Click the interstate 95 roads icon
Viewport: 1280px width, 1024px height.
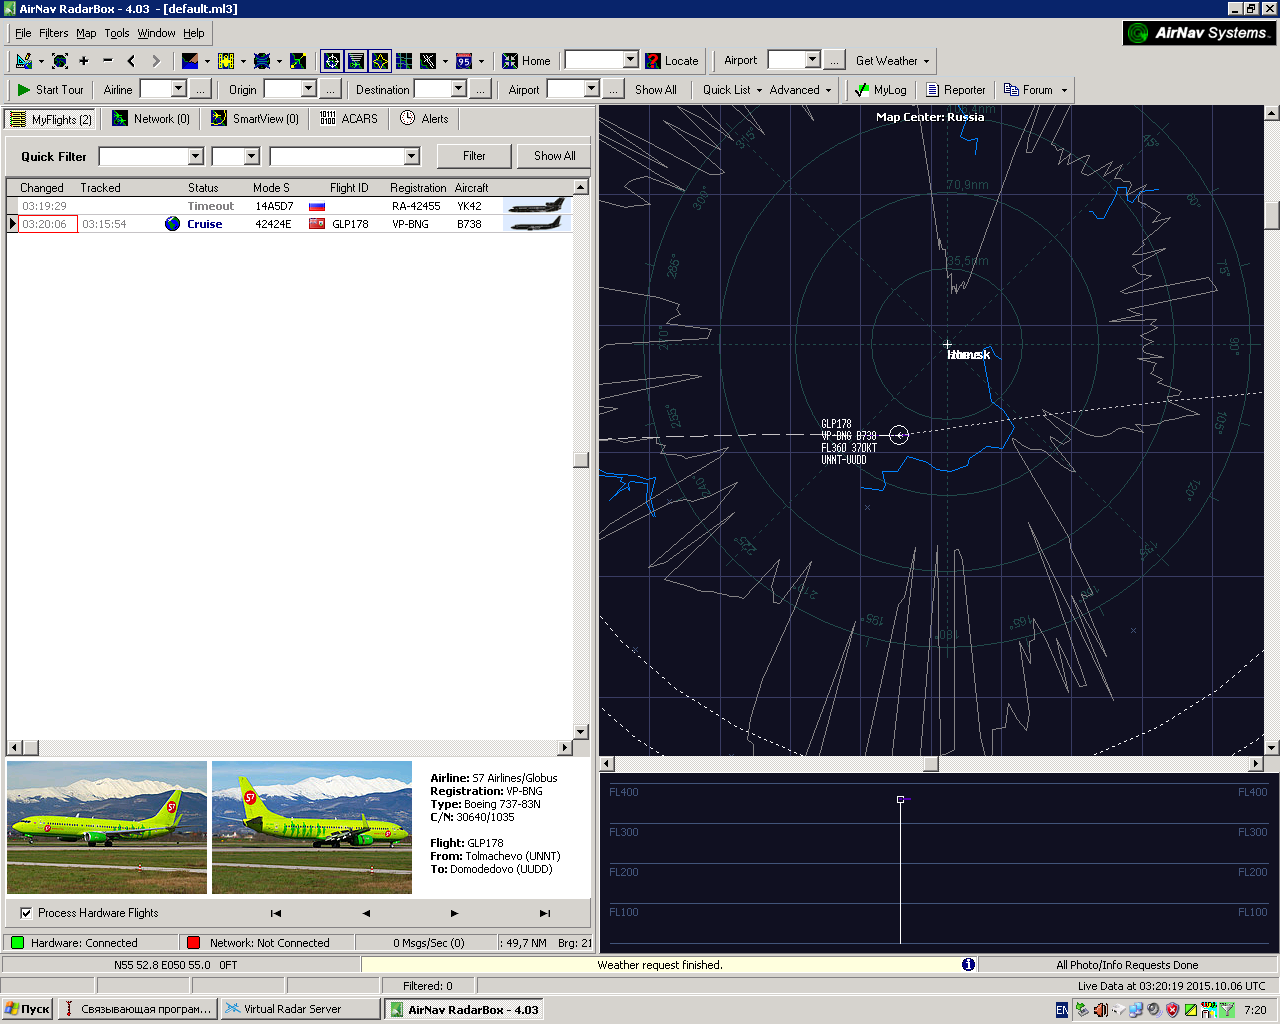pos(464,61)
